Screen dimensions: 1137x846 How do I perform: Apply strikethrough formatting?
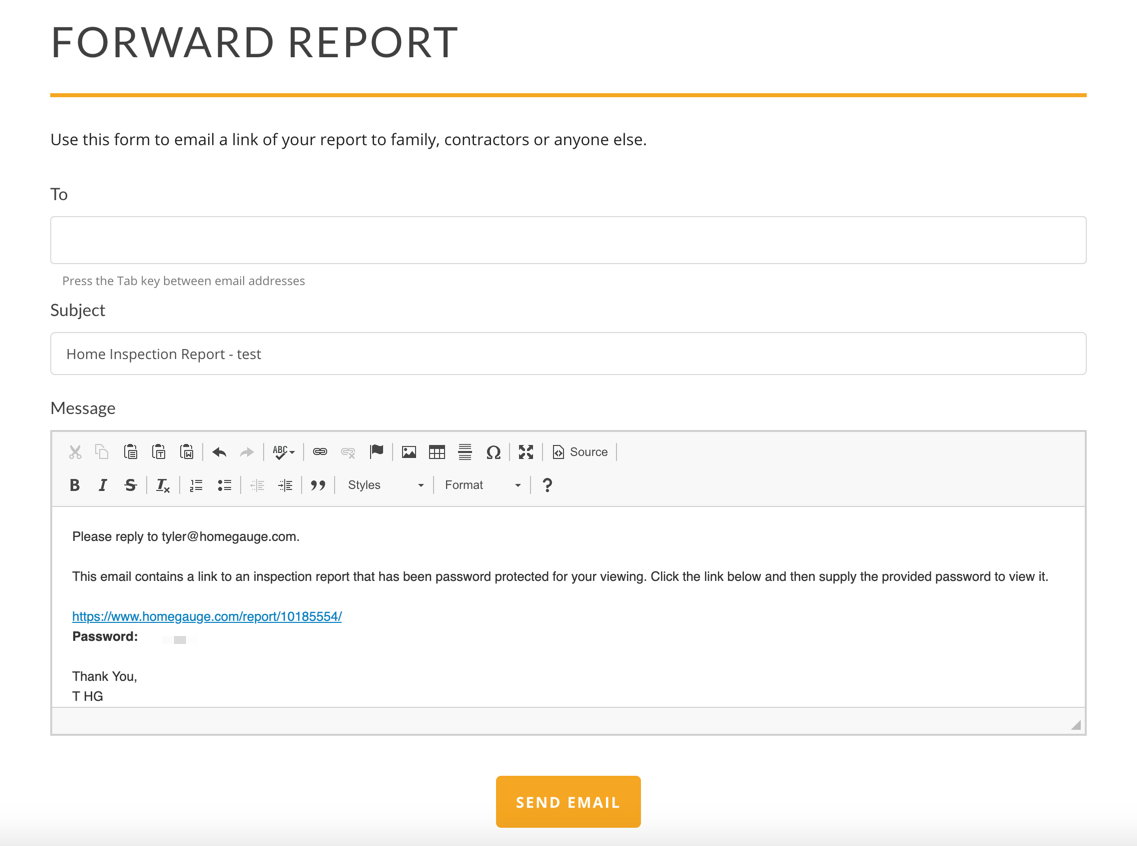click(130, 485)
